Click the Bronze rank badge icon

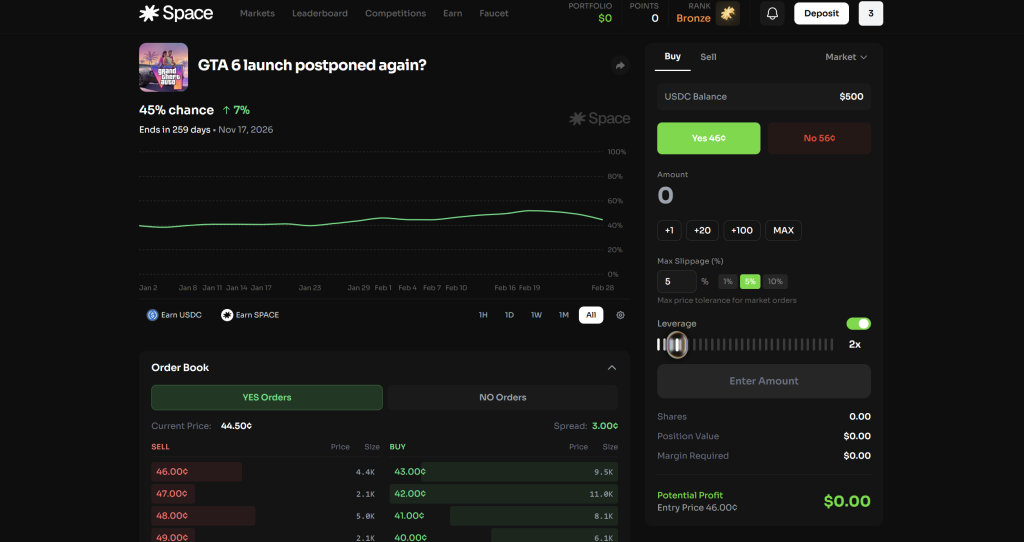(728, 14)
